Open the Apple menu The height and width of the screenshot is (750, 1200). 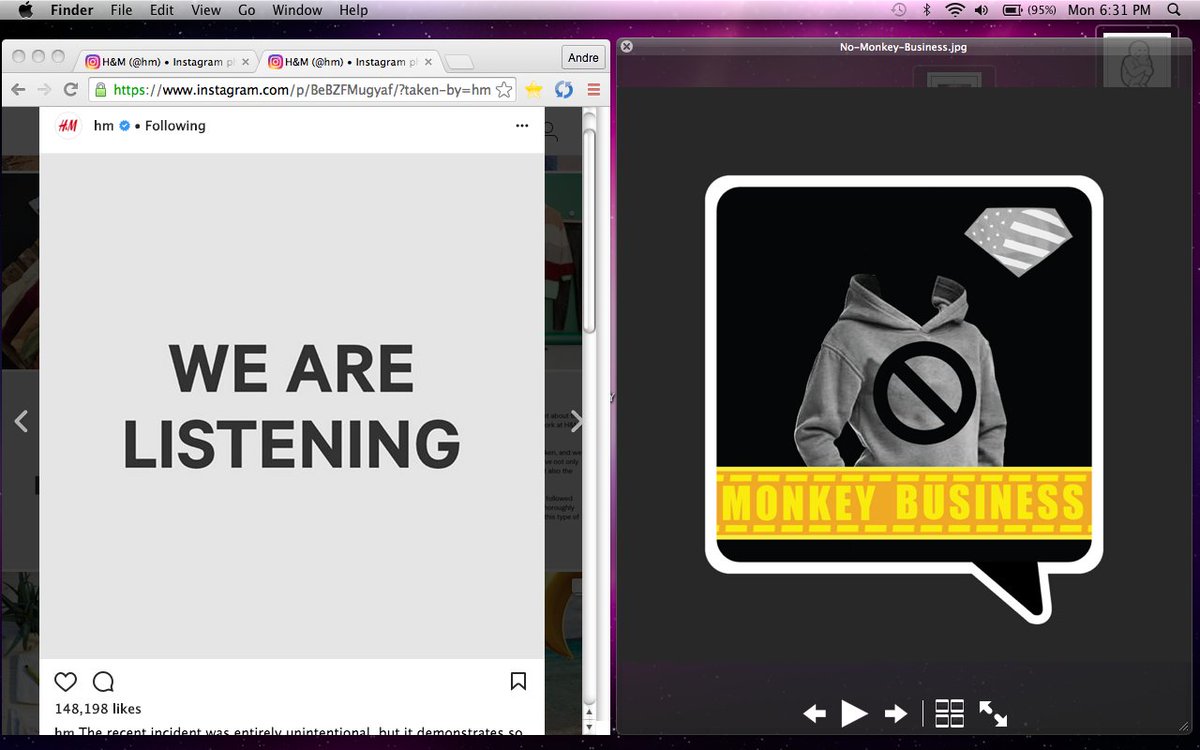pyautogui.click(x=26, y=10)
